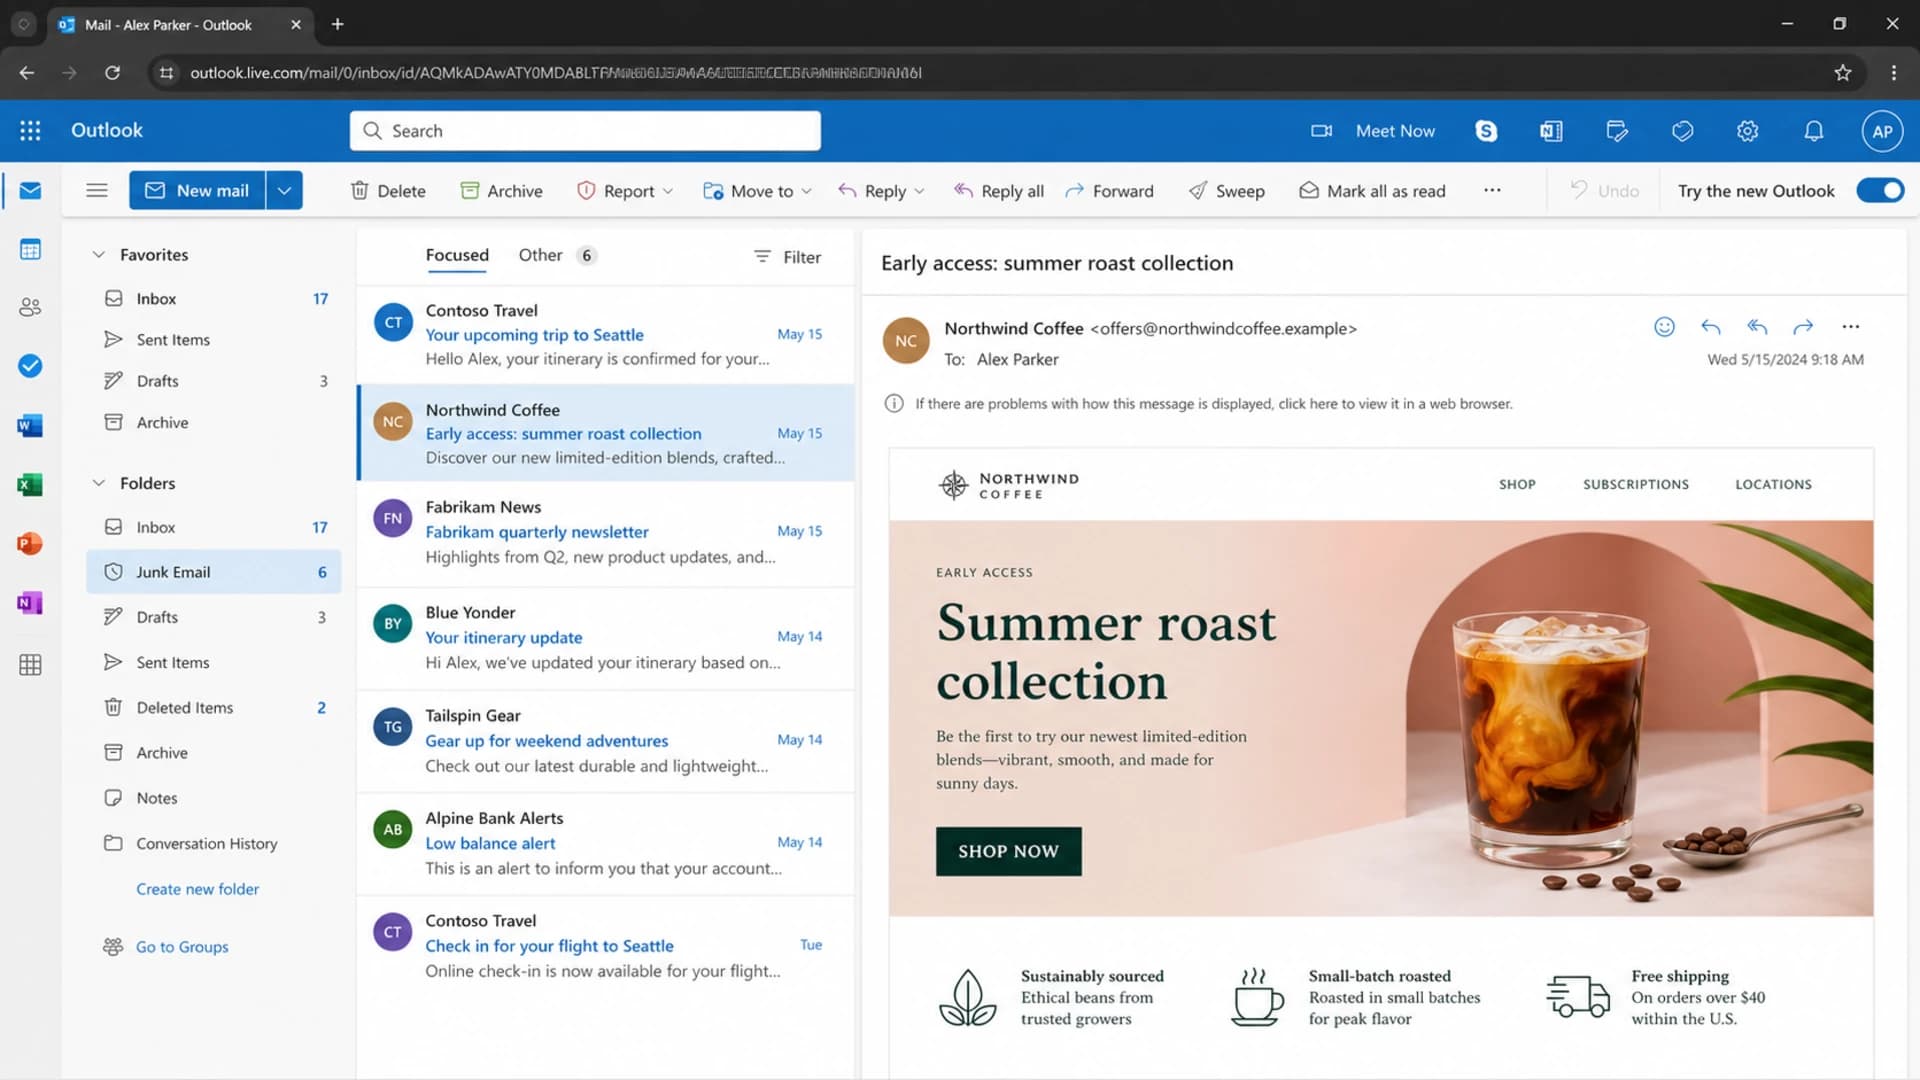
Task: Open the Low balance alert email
Action: tap(606, 843)
